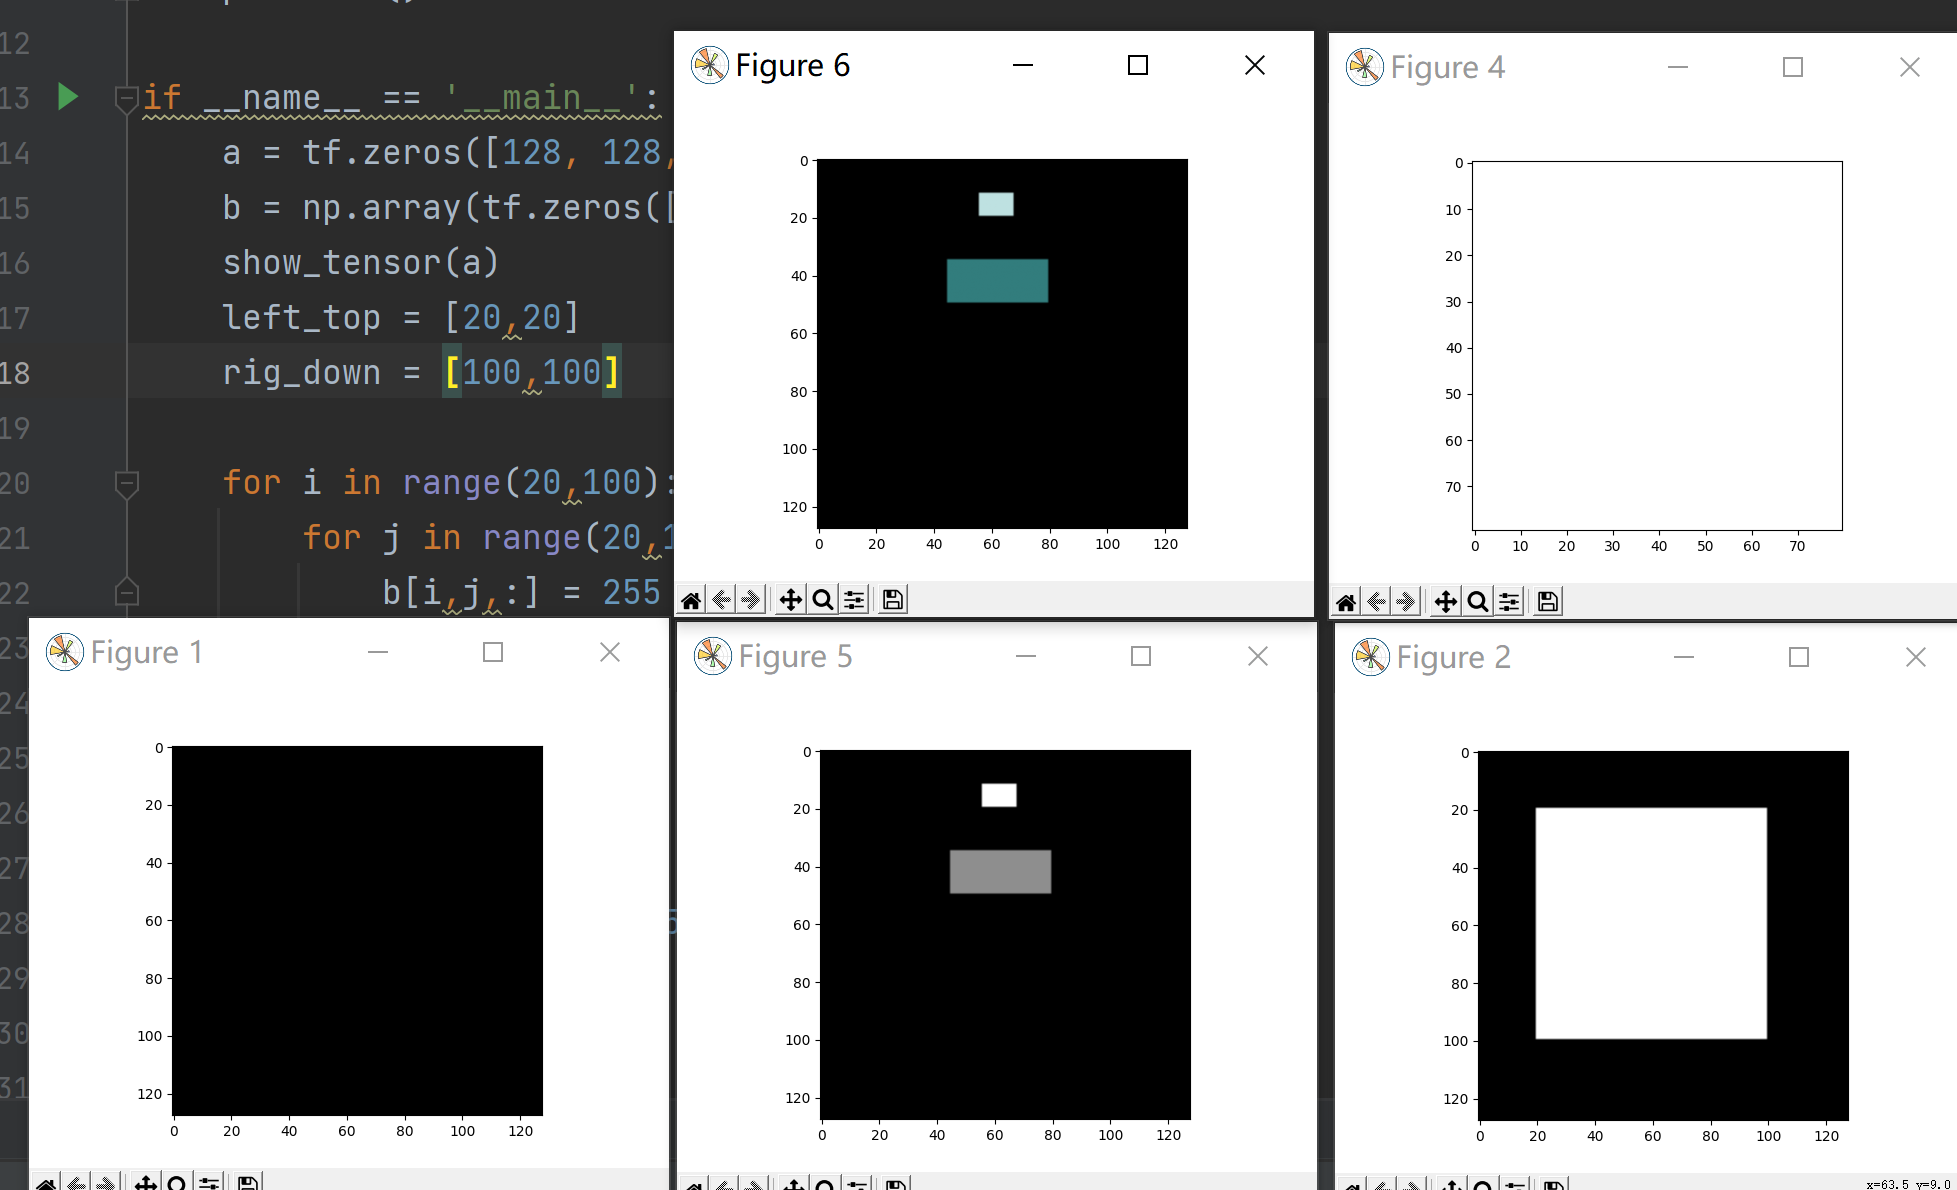The width and height of the screenshot is (1957, 1190).
Task: Maximize the Figure 2 window
Action: [x=1799, y=657]
